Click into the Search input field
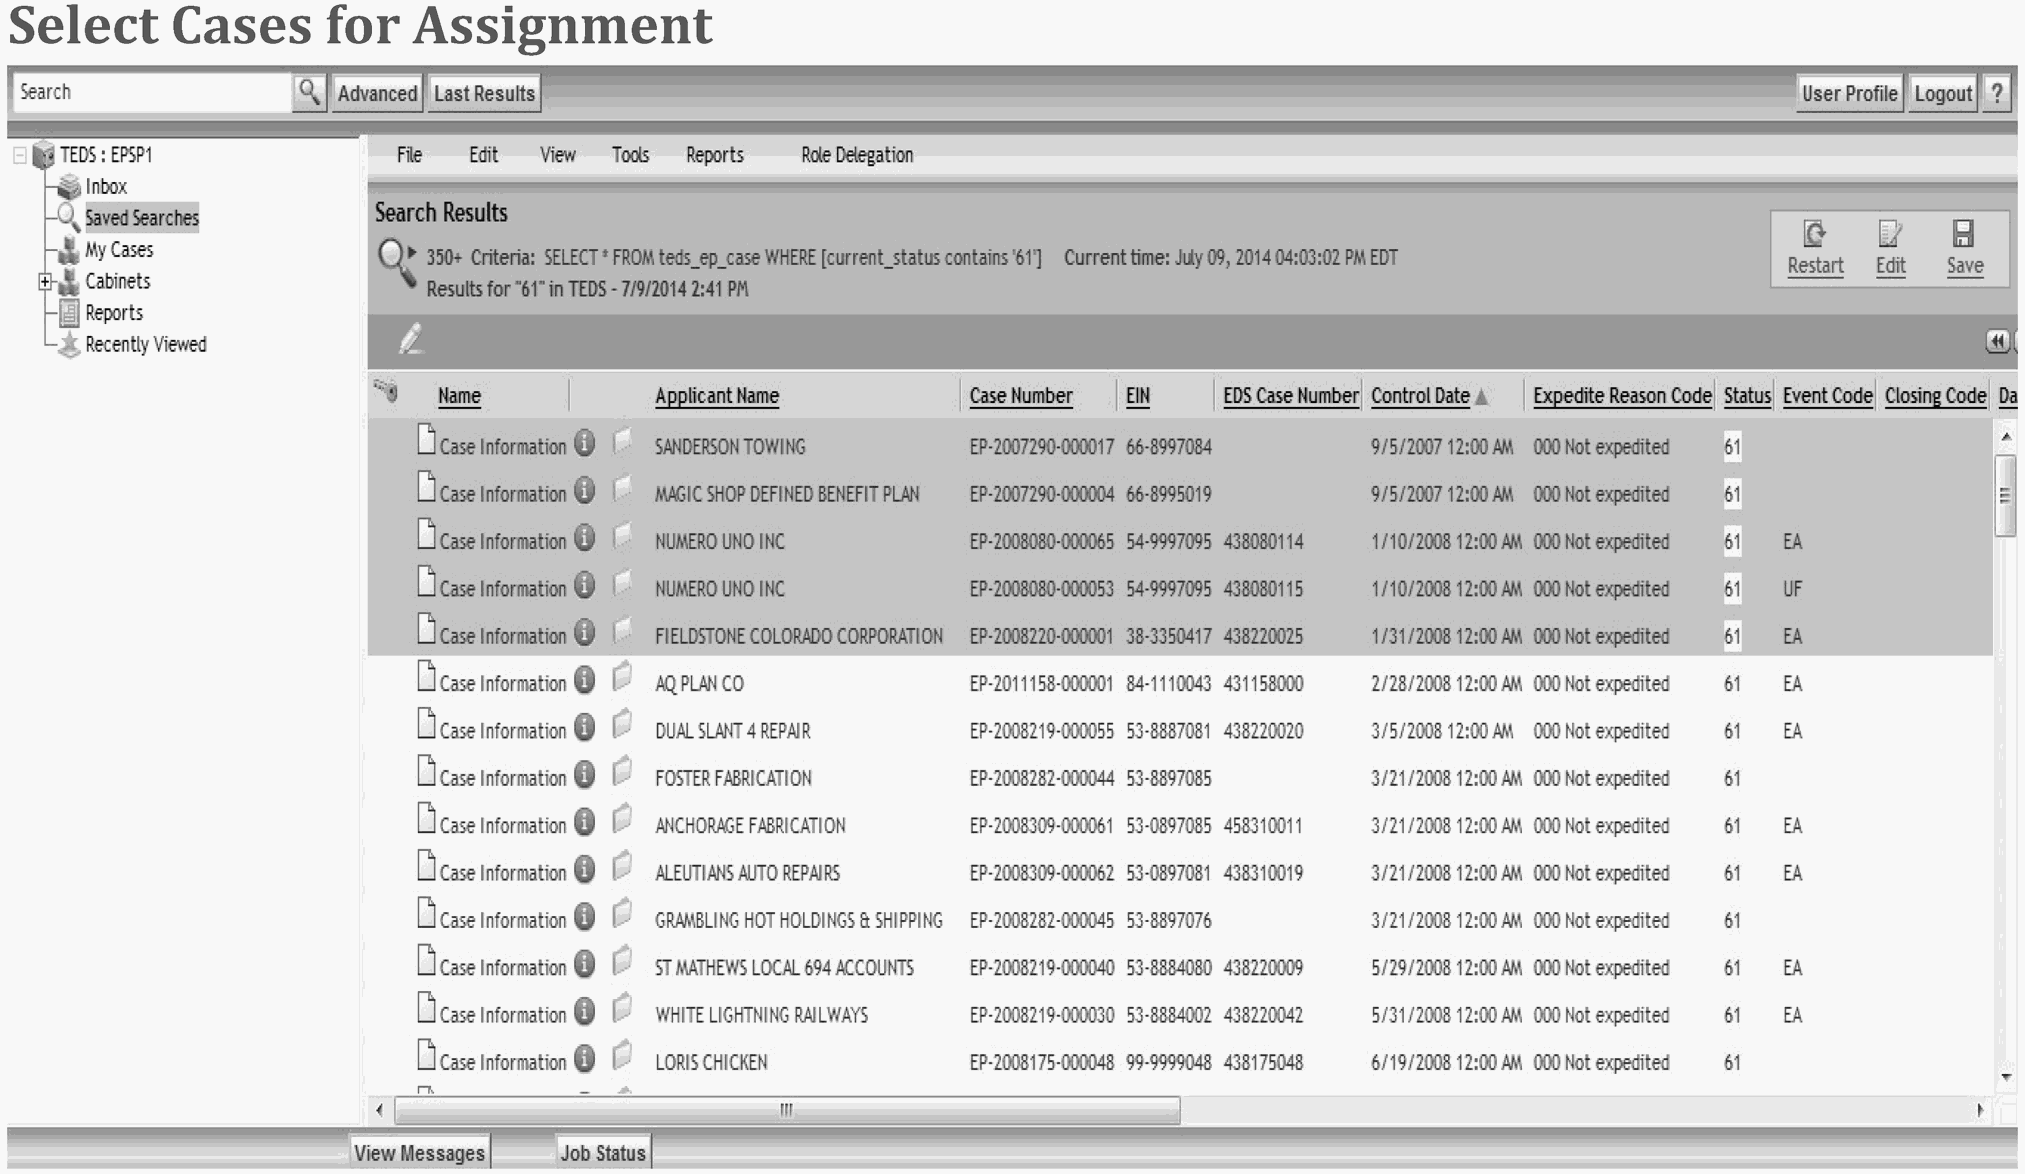 coord(150,93)
